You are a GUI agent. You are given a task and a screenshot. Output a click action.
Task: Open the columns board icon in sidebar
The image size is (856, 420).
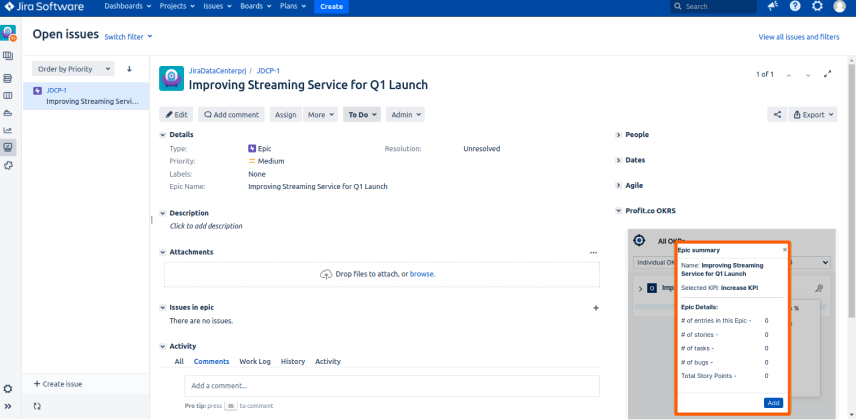[8, 96]
